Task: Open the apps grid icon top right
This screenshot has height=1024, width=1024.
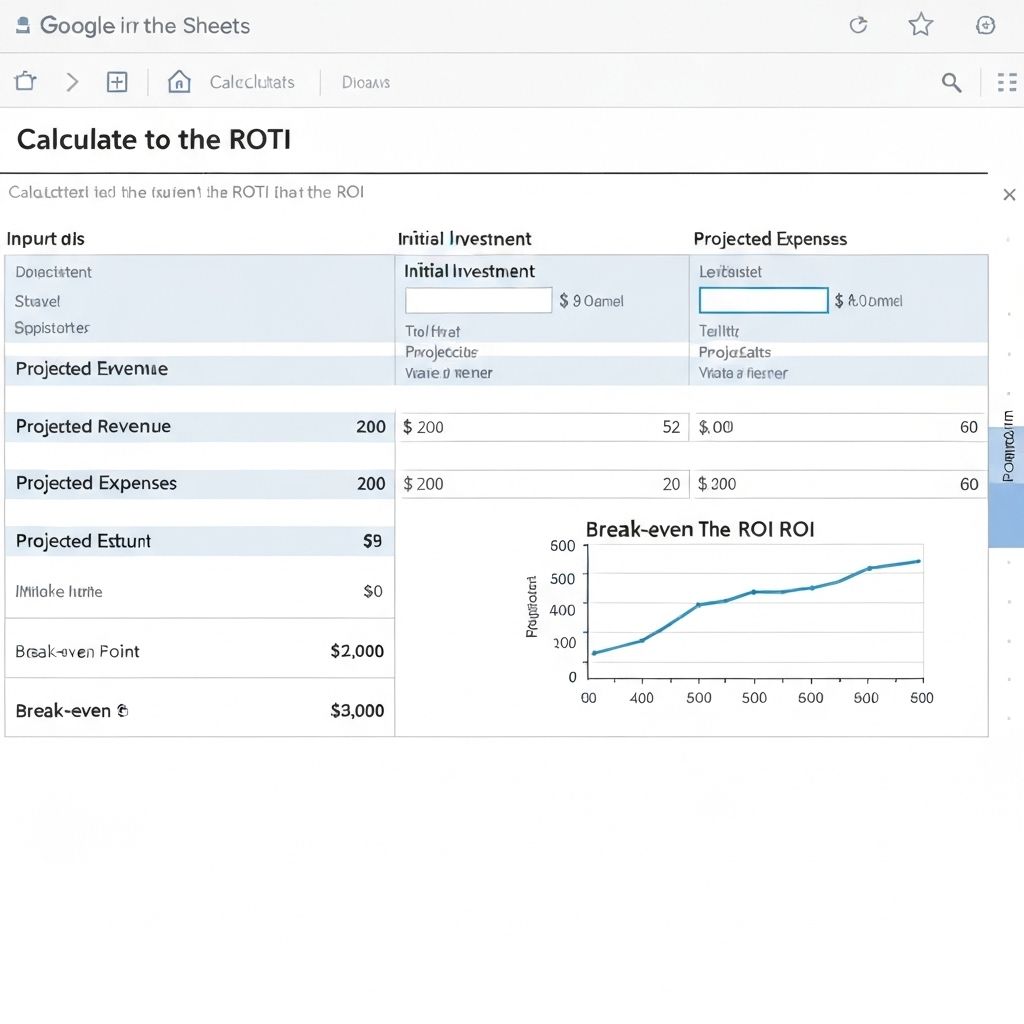Action: (x=1007, y=82)
